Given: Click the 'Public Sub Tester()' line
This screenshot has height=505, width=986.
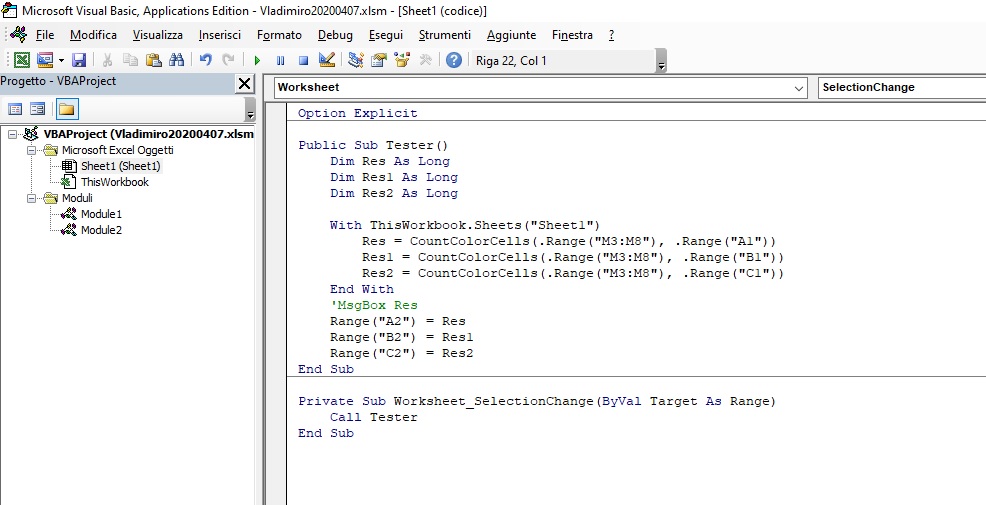Looking at the screenshot, I should (x=373, y=145).
